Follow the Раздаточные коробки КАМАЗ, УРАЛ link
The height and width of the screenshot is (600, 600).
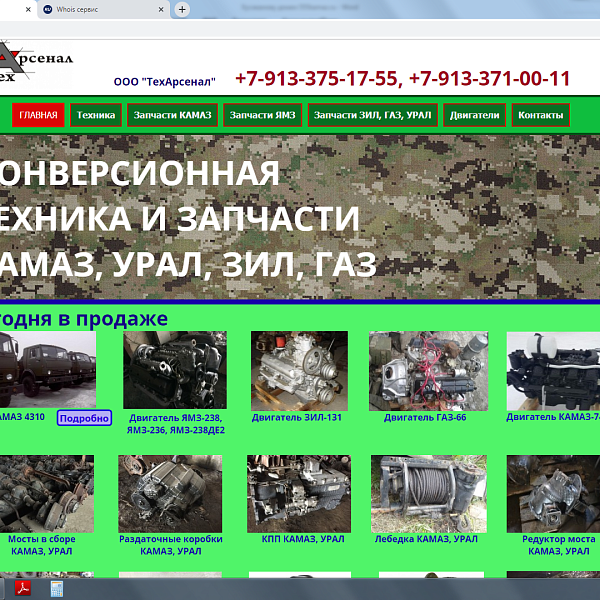pos(171,545)
